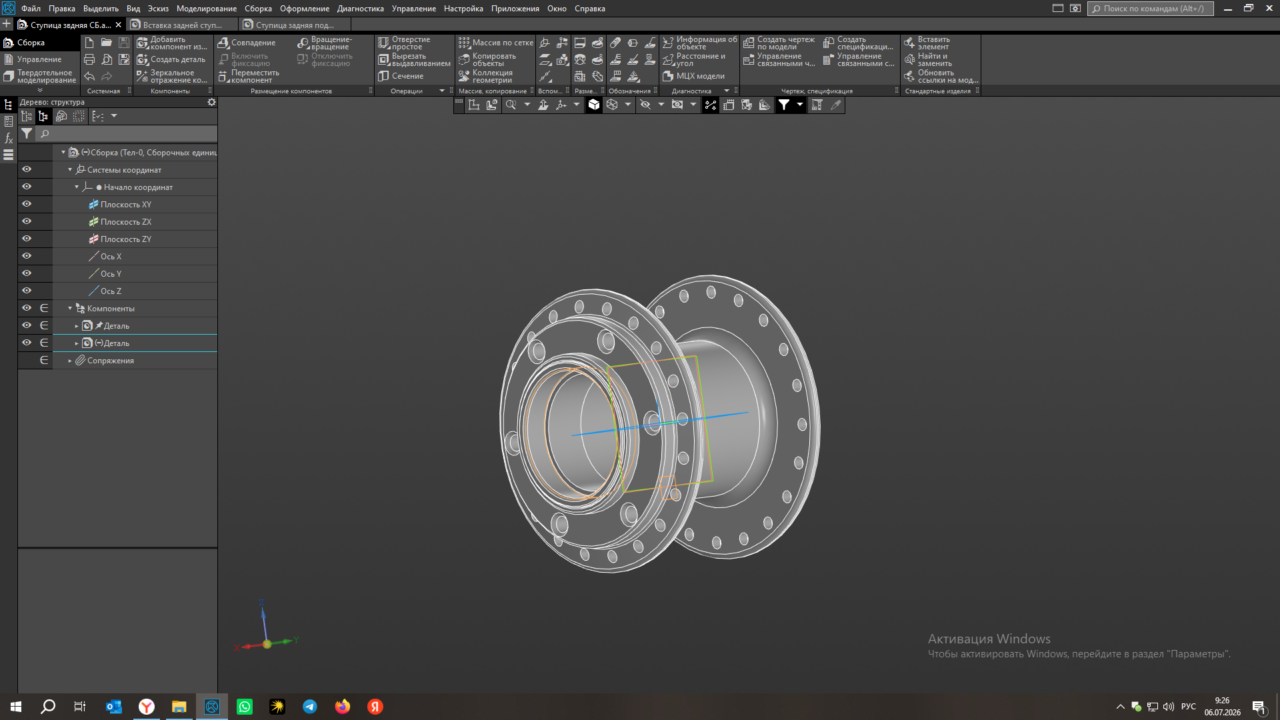Image resolution: width=1280 pixels, height=720 pixels.
Task: Click the zoom magnifier in the view toolbar
Action: [x=510, y=104]
